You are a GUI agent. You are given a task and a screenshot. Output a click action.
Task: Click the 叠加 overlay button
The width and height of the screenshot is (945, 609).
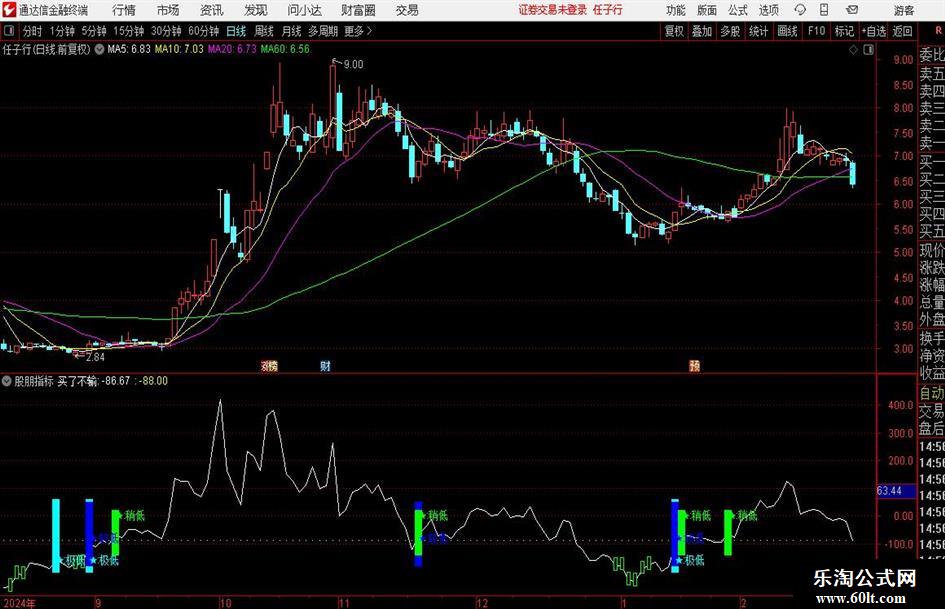click(702, 31)
